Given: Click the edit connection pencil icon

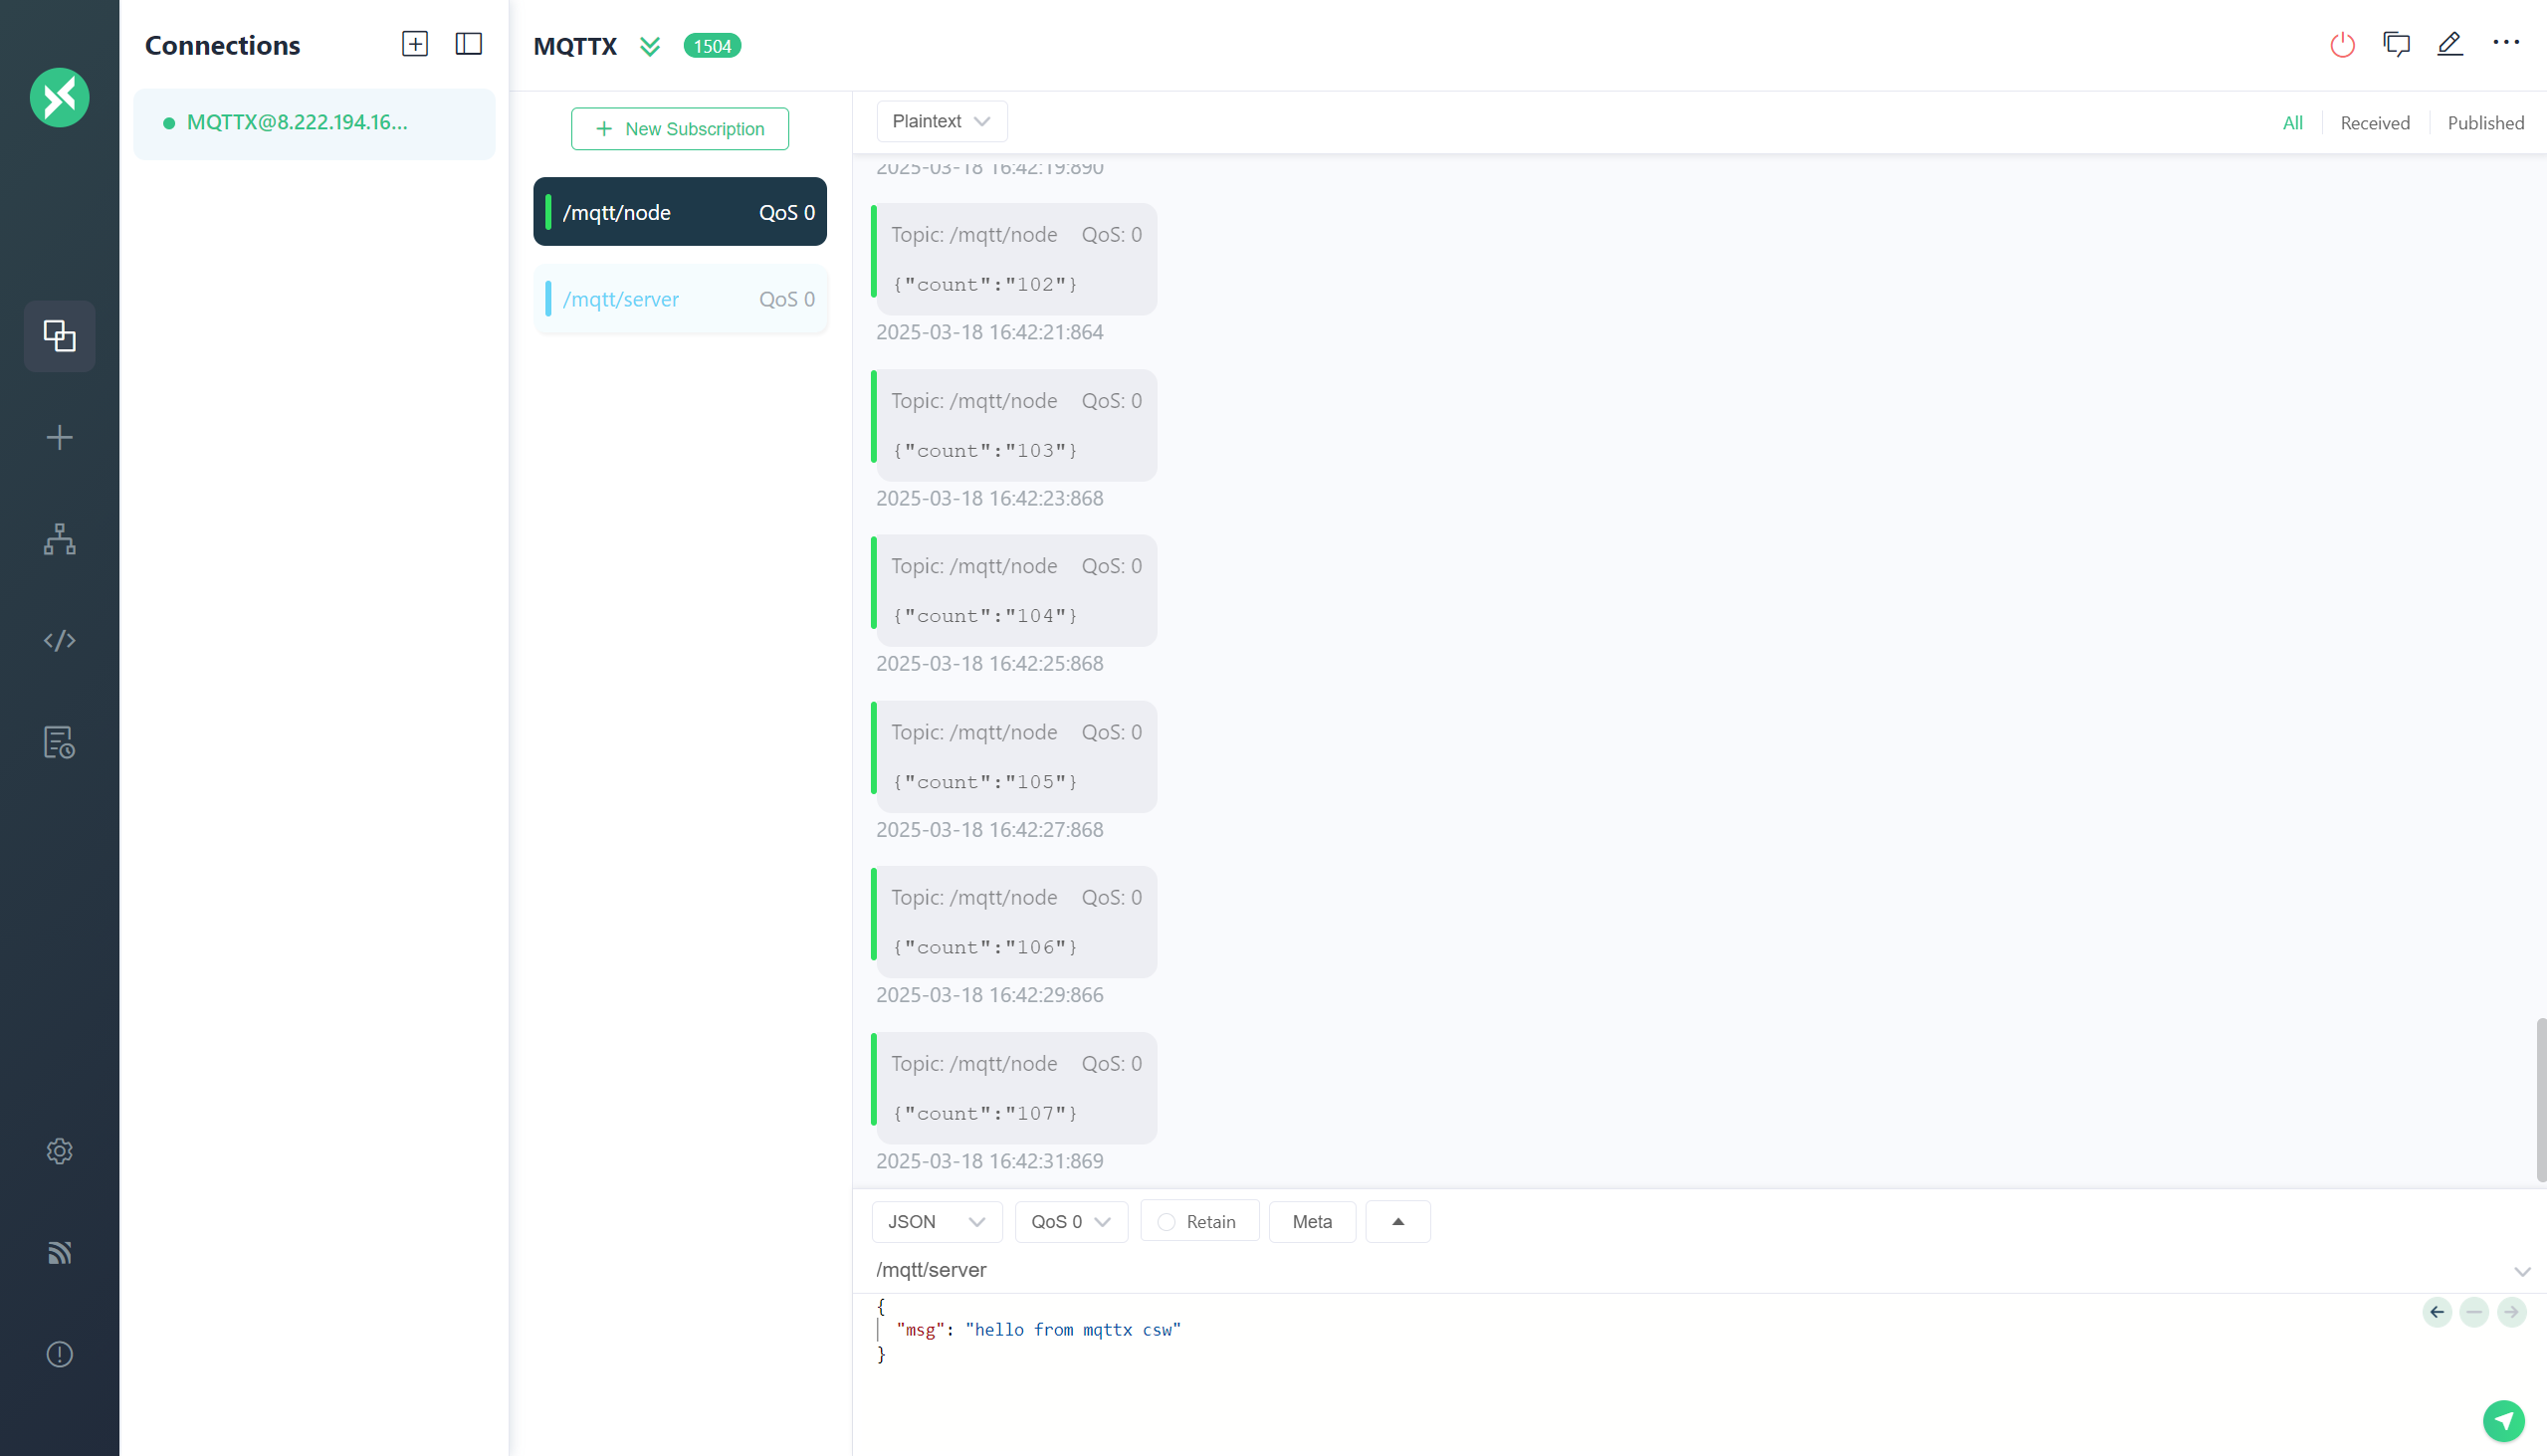Looking at the screenshot, I should pyautogui.click(x=2449, y=45).
